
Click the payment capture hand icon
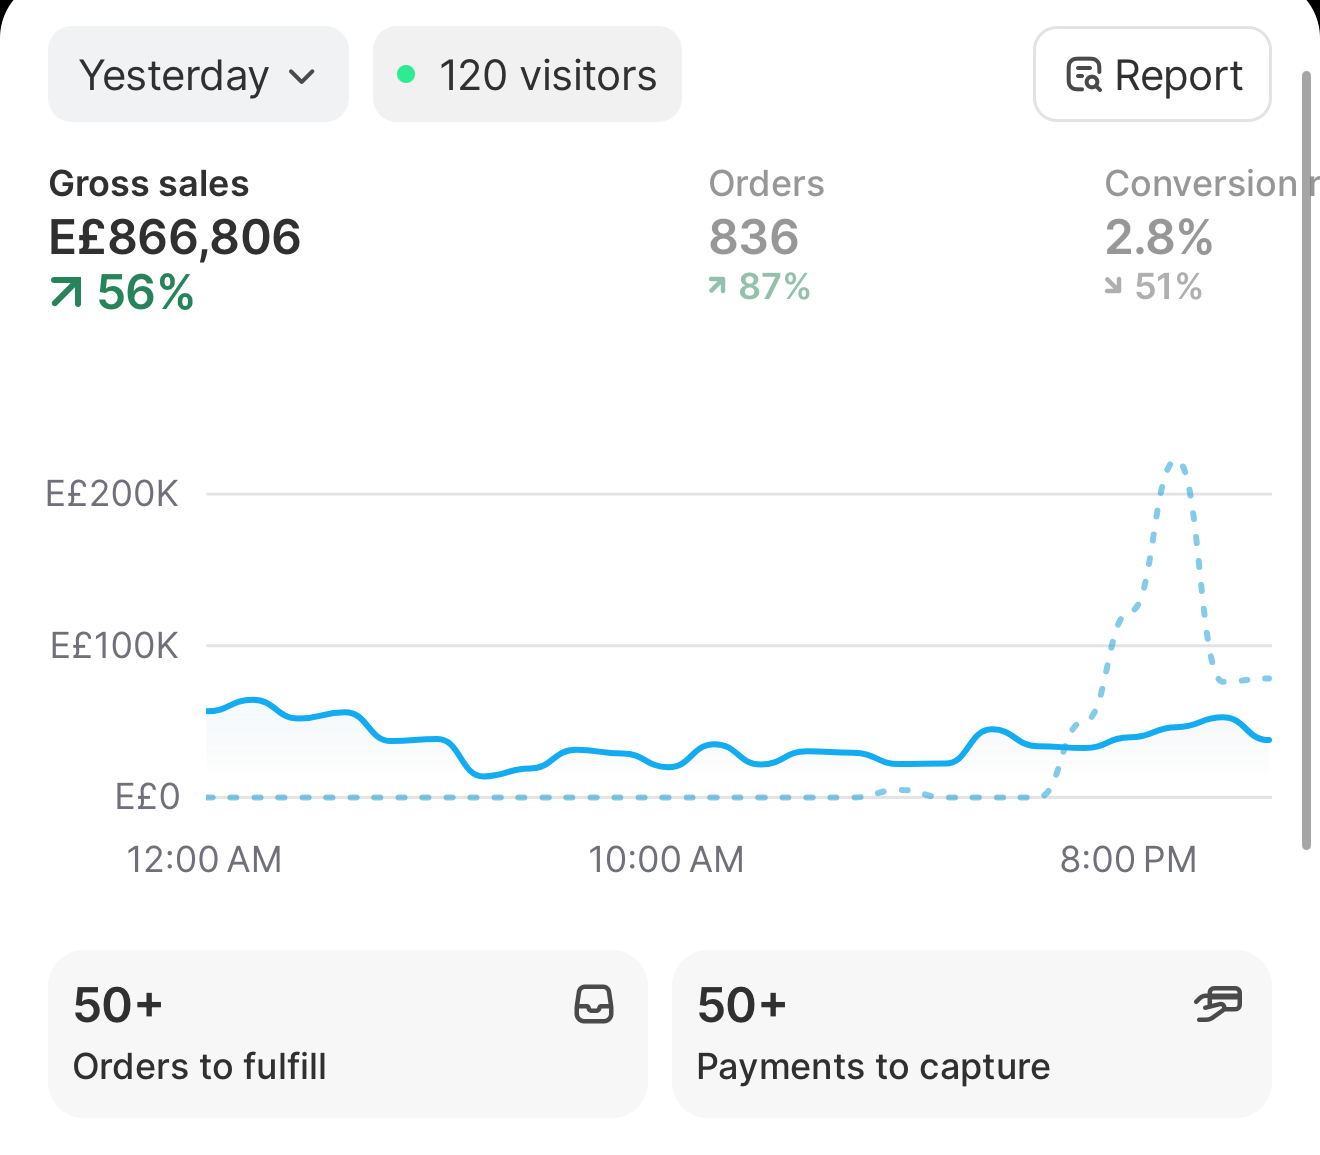coord(1218,1004)
